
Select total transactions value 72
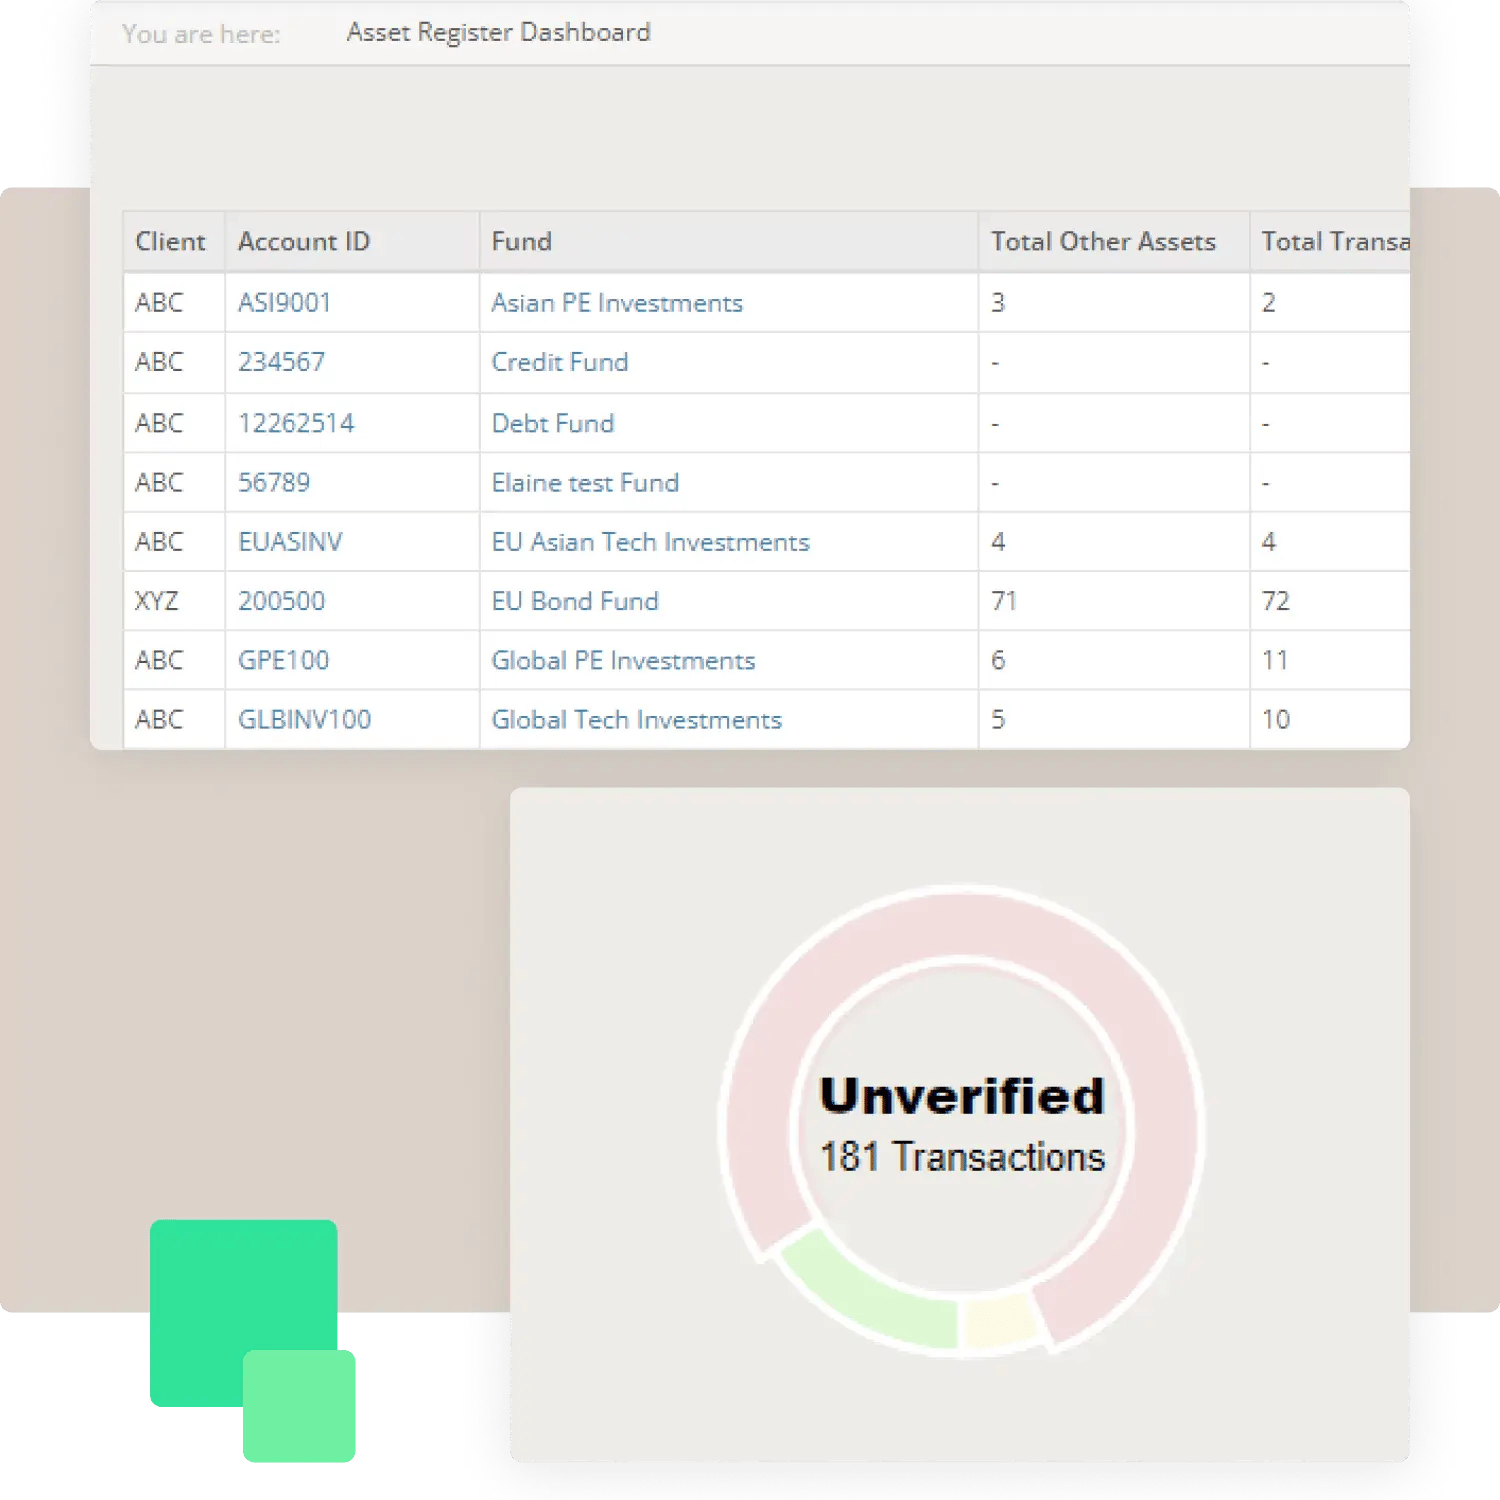(1276, 601)
